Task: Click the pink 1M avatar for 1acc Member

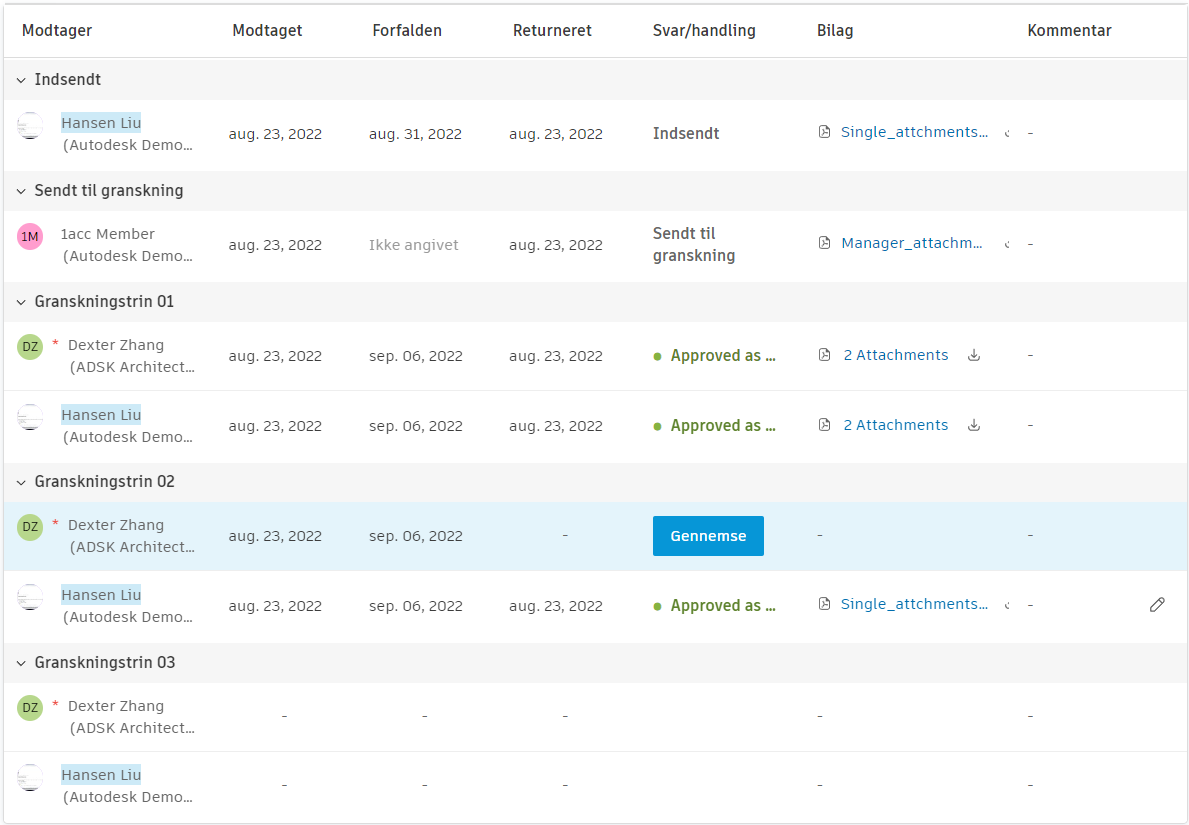Action: point(30,237)
